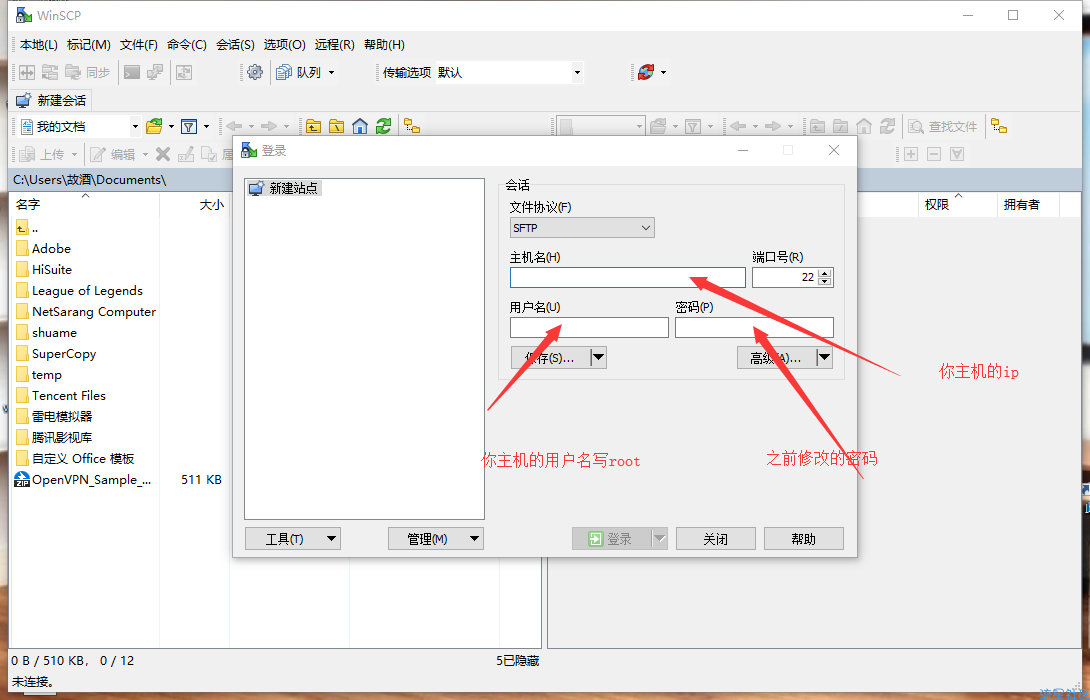Open the transfer settings 默认 dropdown
The height and width of the screenshot is (700, 1090).
(577, 72)
